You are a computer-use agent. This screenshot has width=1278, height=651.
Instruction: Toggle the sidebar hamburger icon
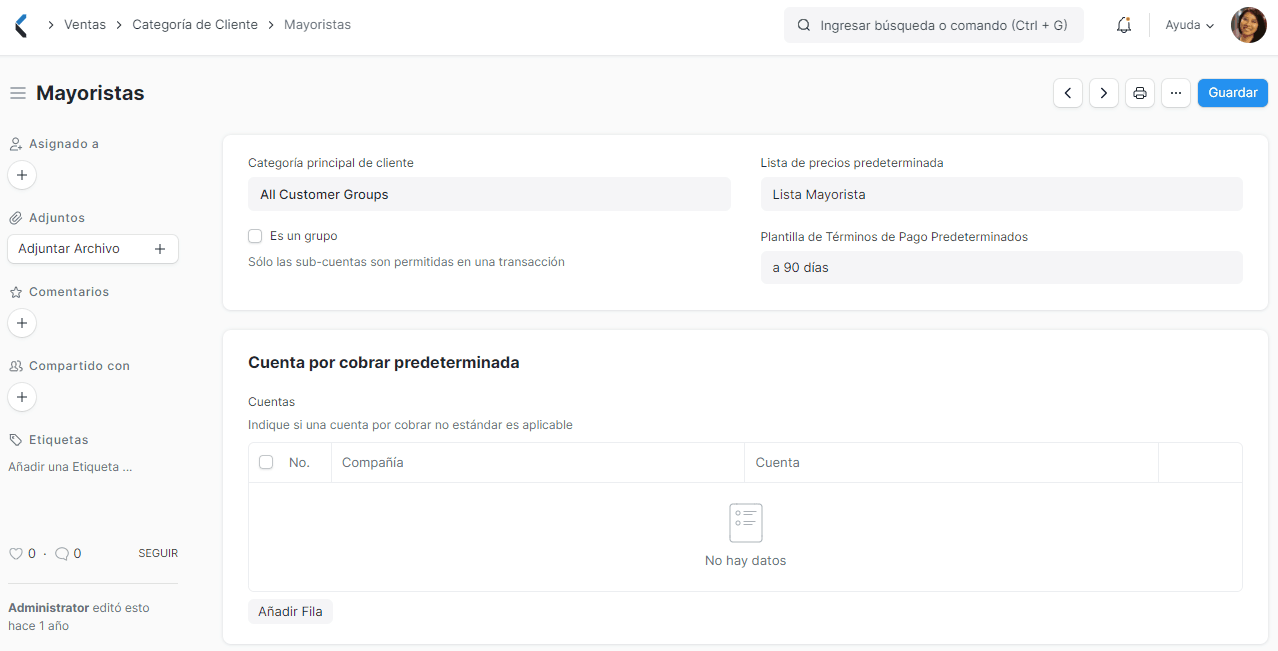[18, 93]
